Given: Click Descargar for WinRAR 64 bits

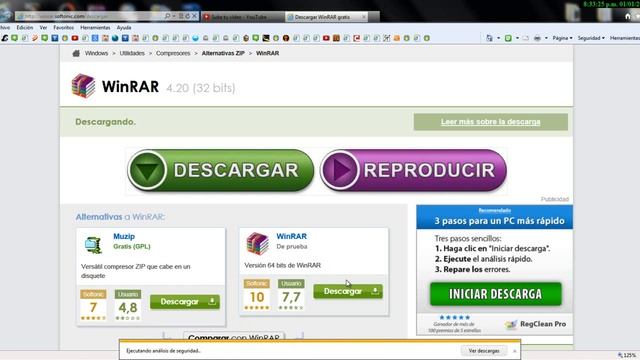Looking at the screenshot, I should pos(348,291).
